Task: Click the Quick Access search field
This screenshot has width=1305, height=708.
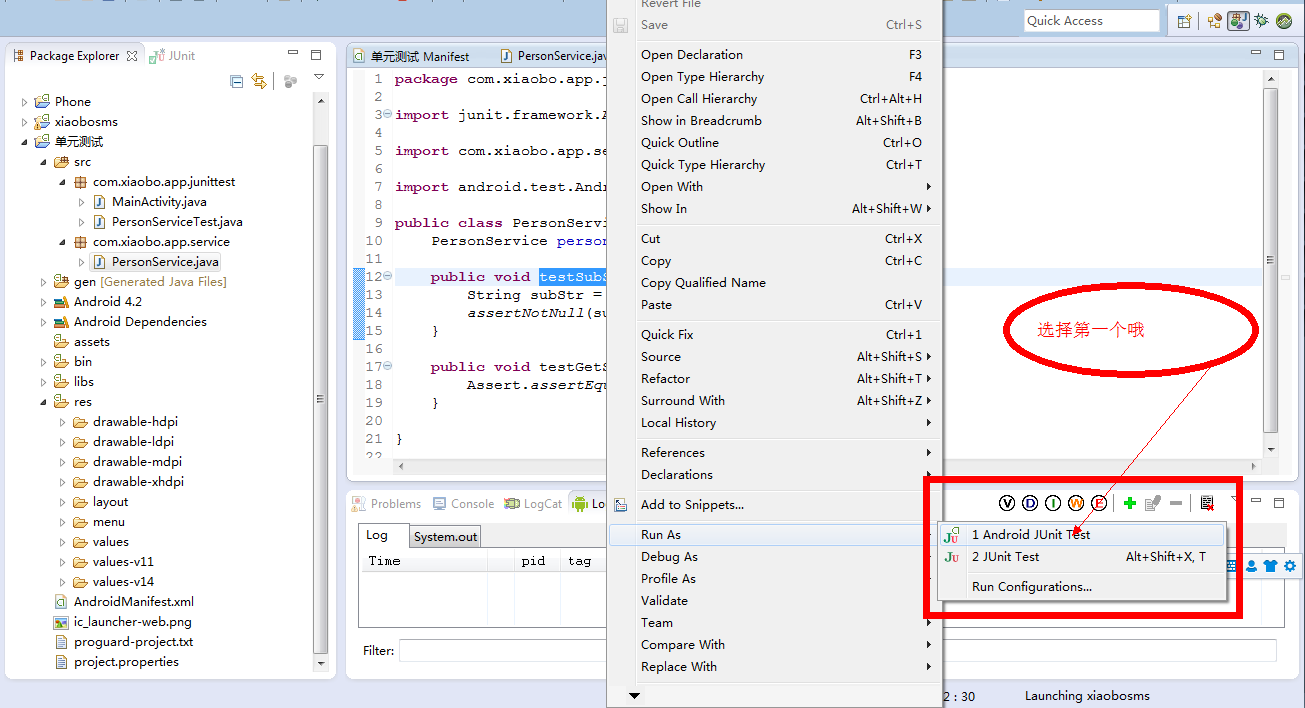Action: point(1091,21)
